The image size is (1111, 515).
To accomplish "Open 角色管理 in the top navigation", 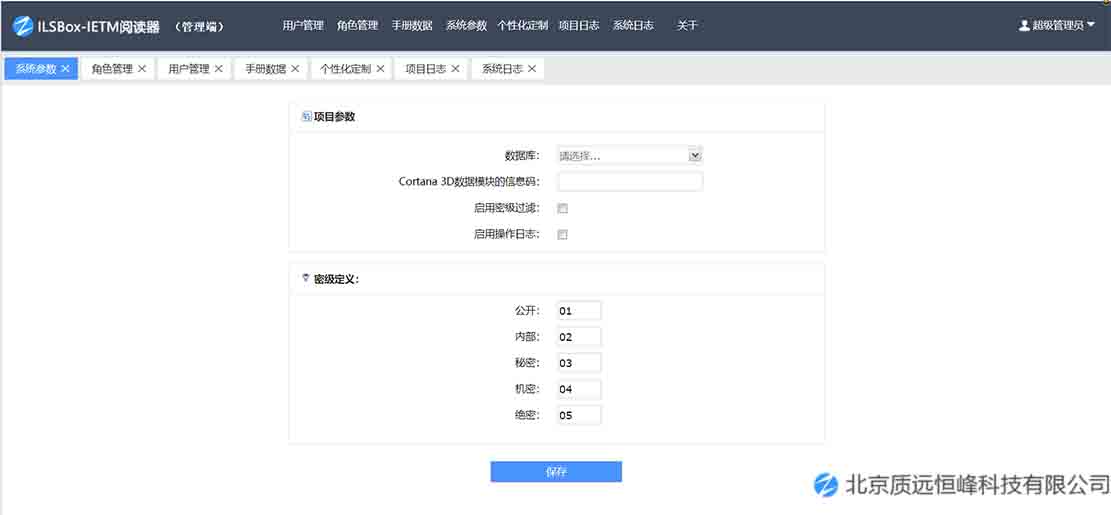I will tap(357, 26).
